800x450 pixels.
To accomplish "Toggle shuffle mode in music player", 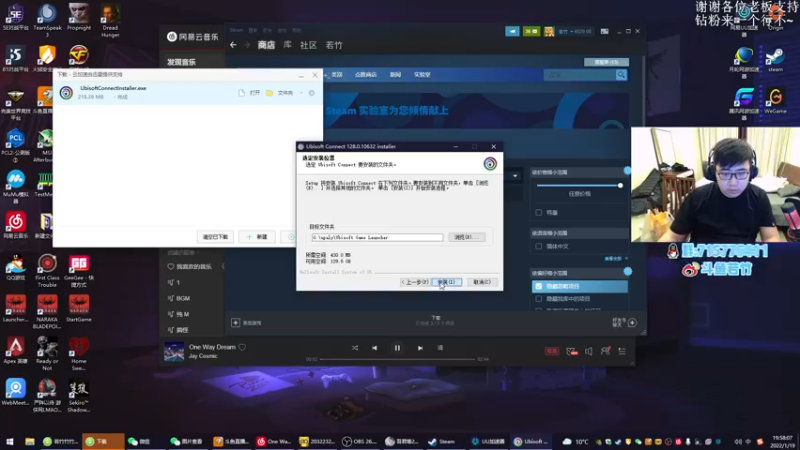I will (x=355, y=348).
